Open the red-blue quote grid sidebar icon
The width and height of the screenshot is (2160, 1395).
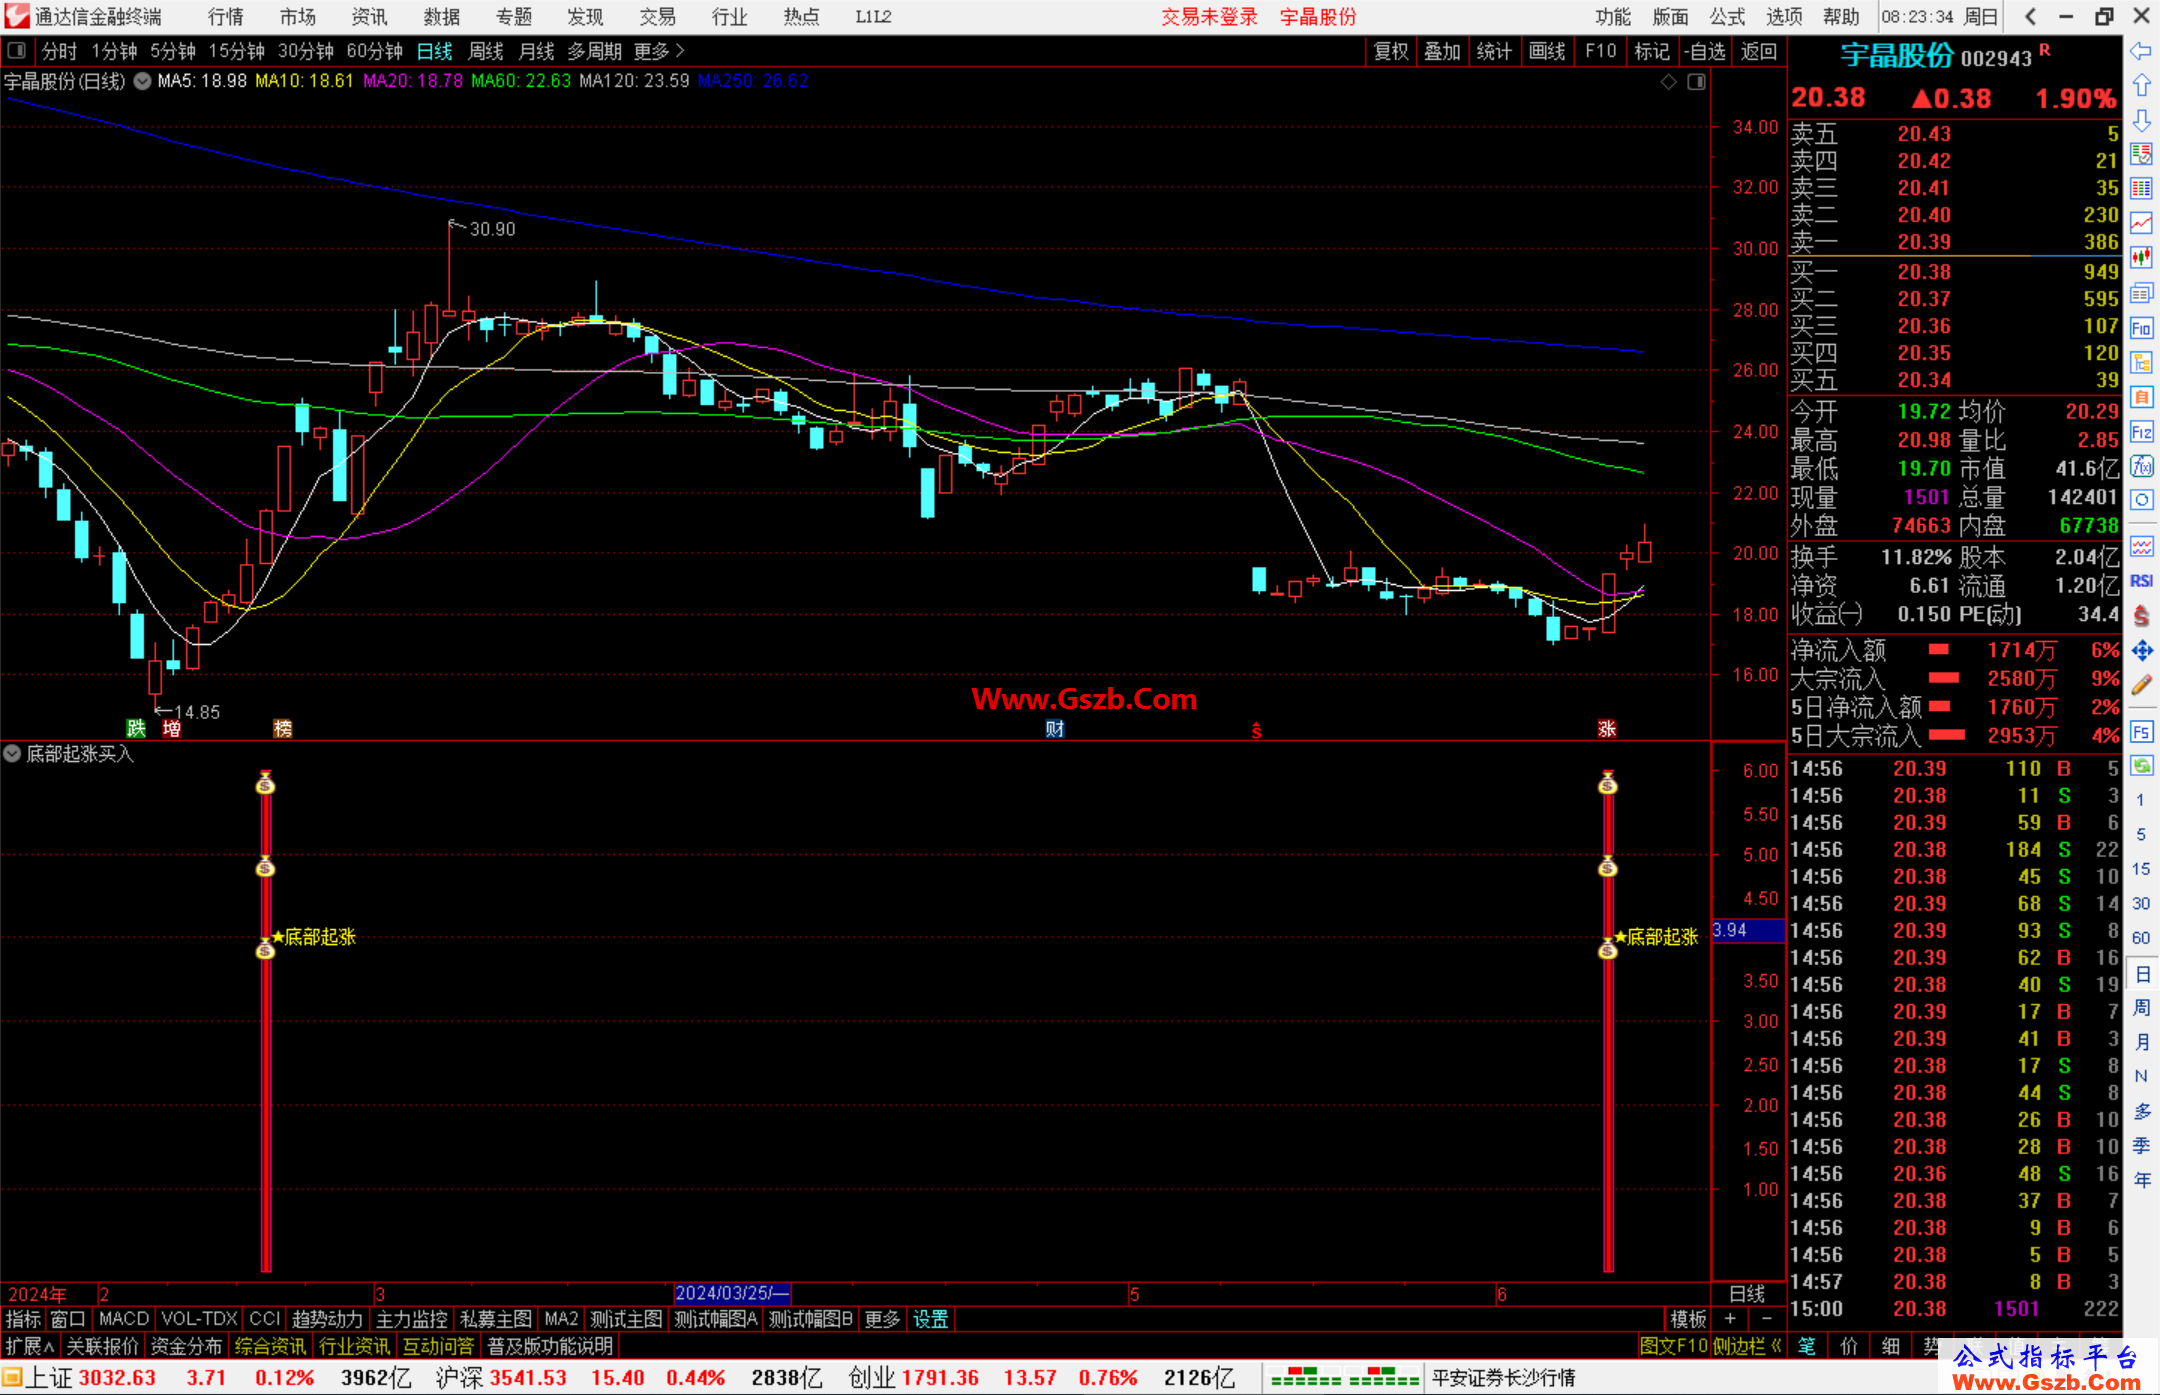2141,188
